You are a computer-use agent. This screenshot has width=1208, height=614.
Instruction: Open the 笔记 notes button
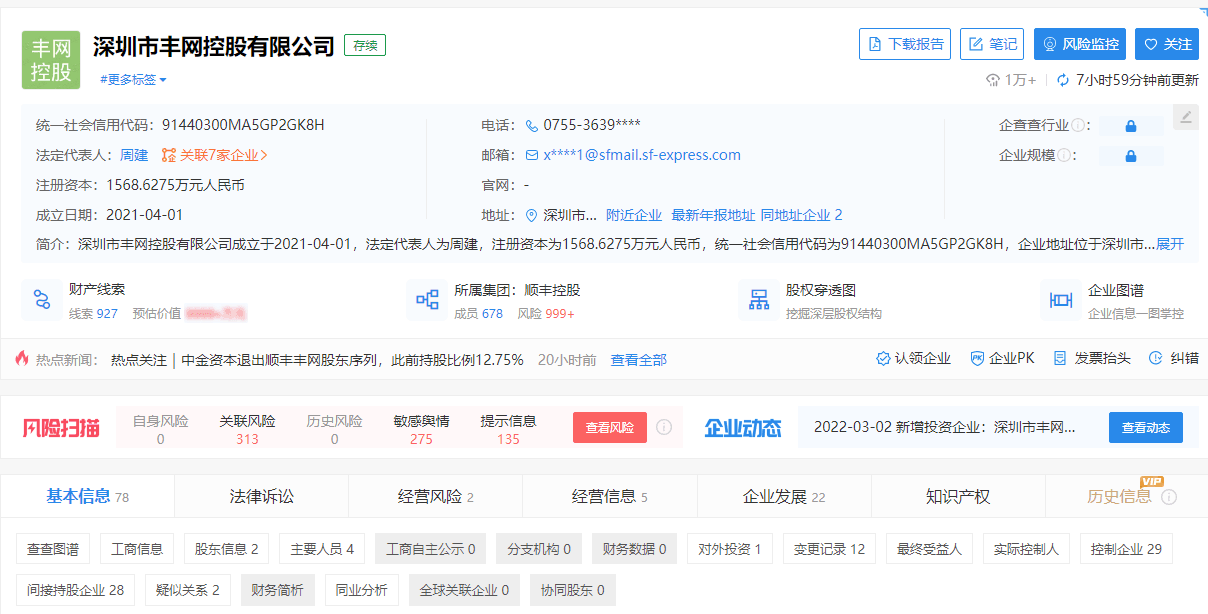click(x=992, y=44)
